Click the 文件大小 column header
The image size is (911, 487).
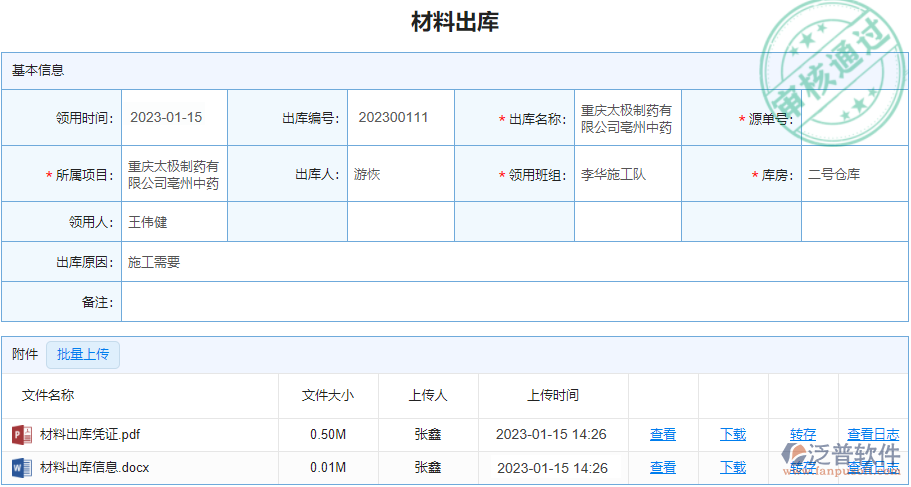pyautogui.click(x=328, y=396)
